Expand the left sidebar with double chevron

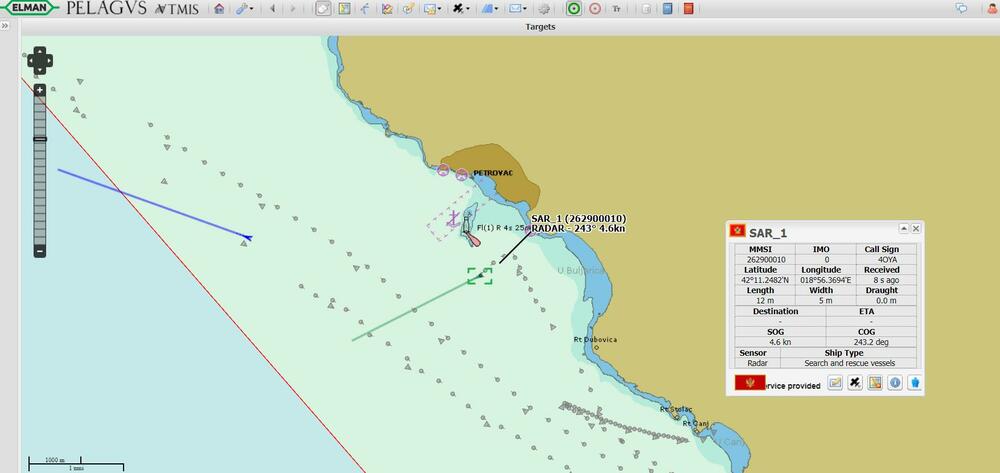[x=5, y=26]
